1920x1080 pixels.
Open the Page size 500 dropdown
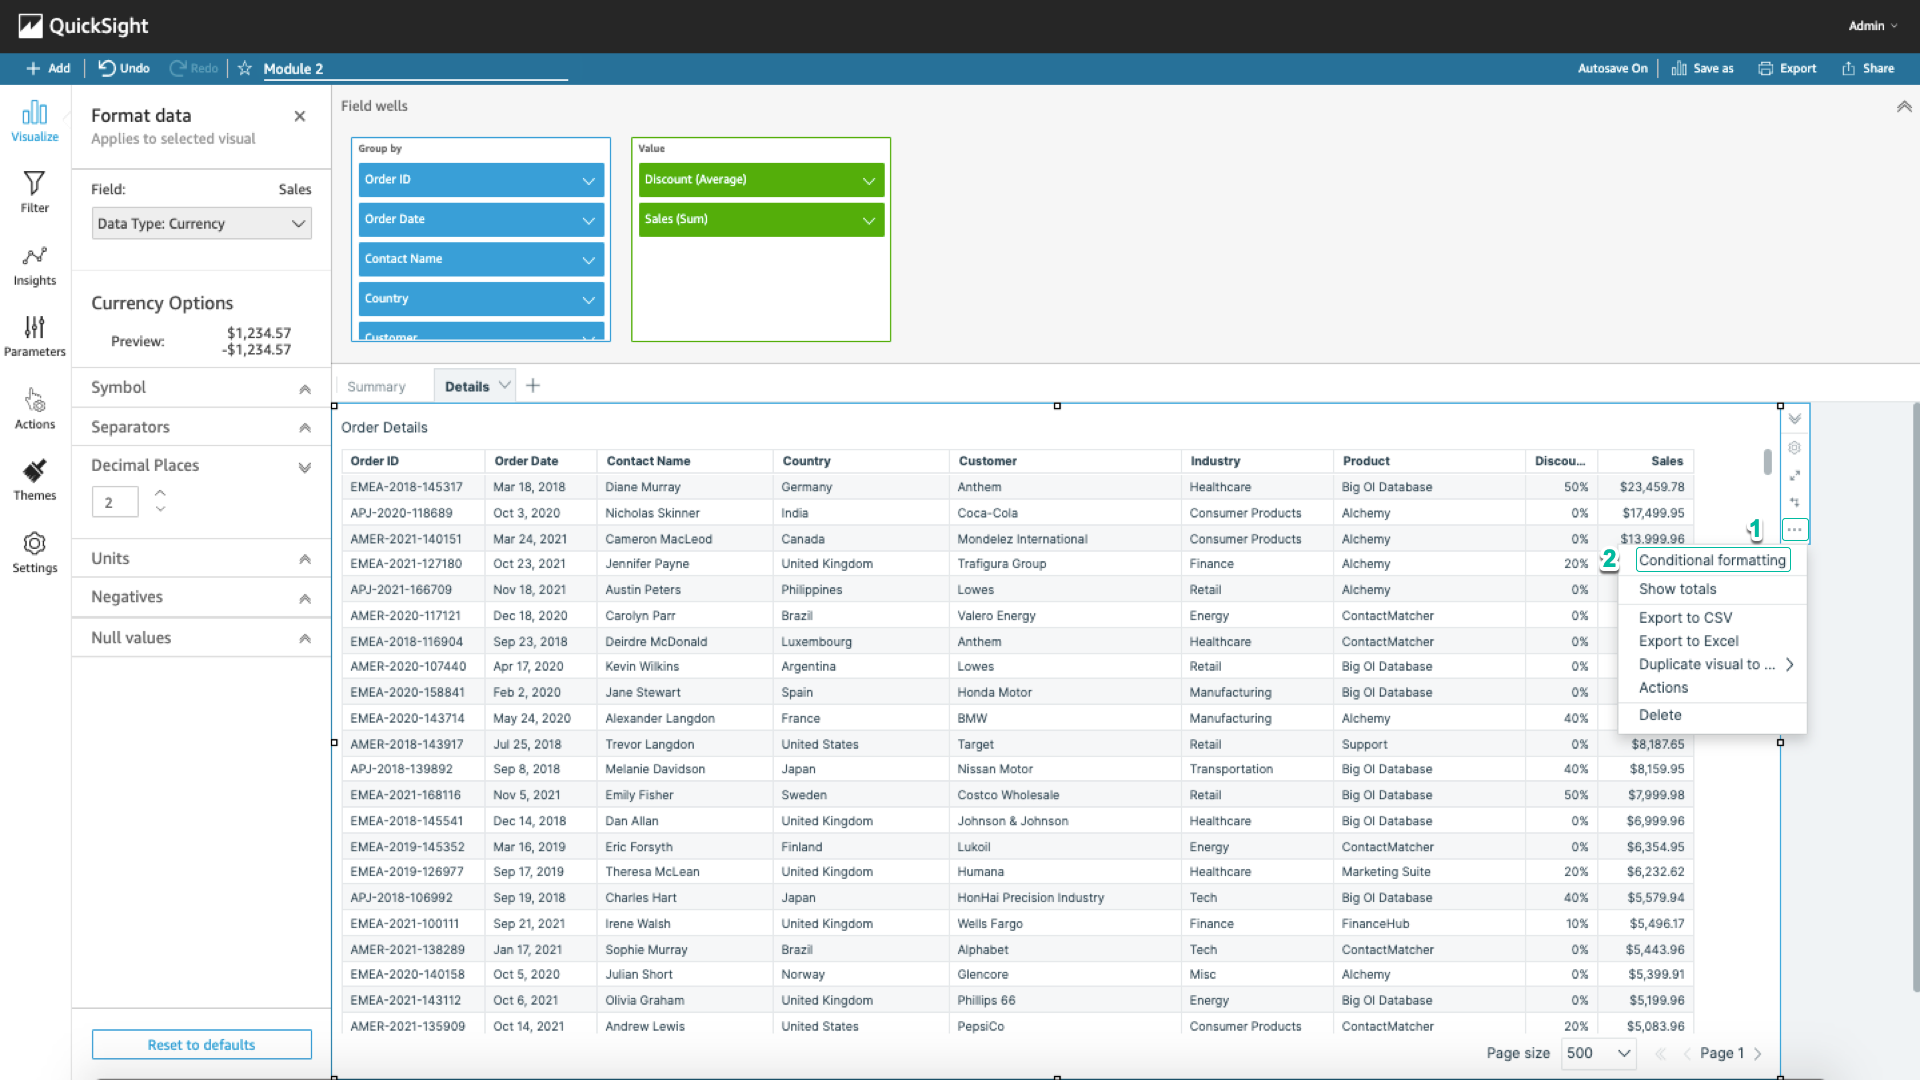(1598, 1053)
